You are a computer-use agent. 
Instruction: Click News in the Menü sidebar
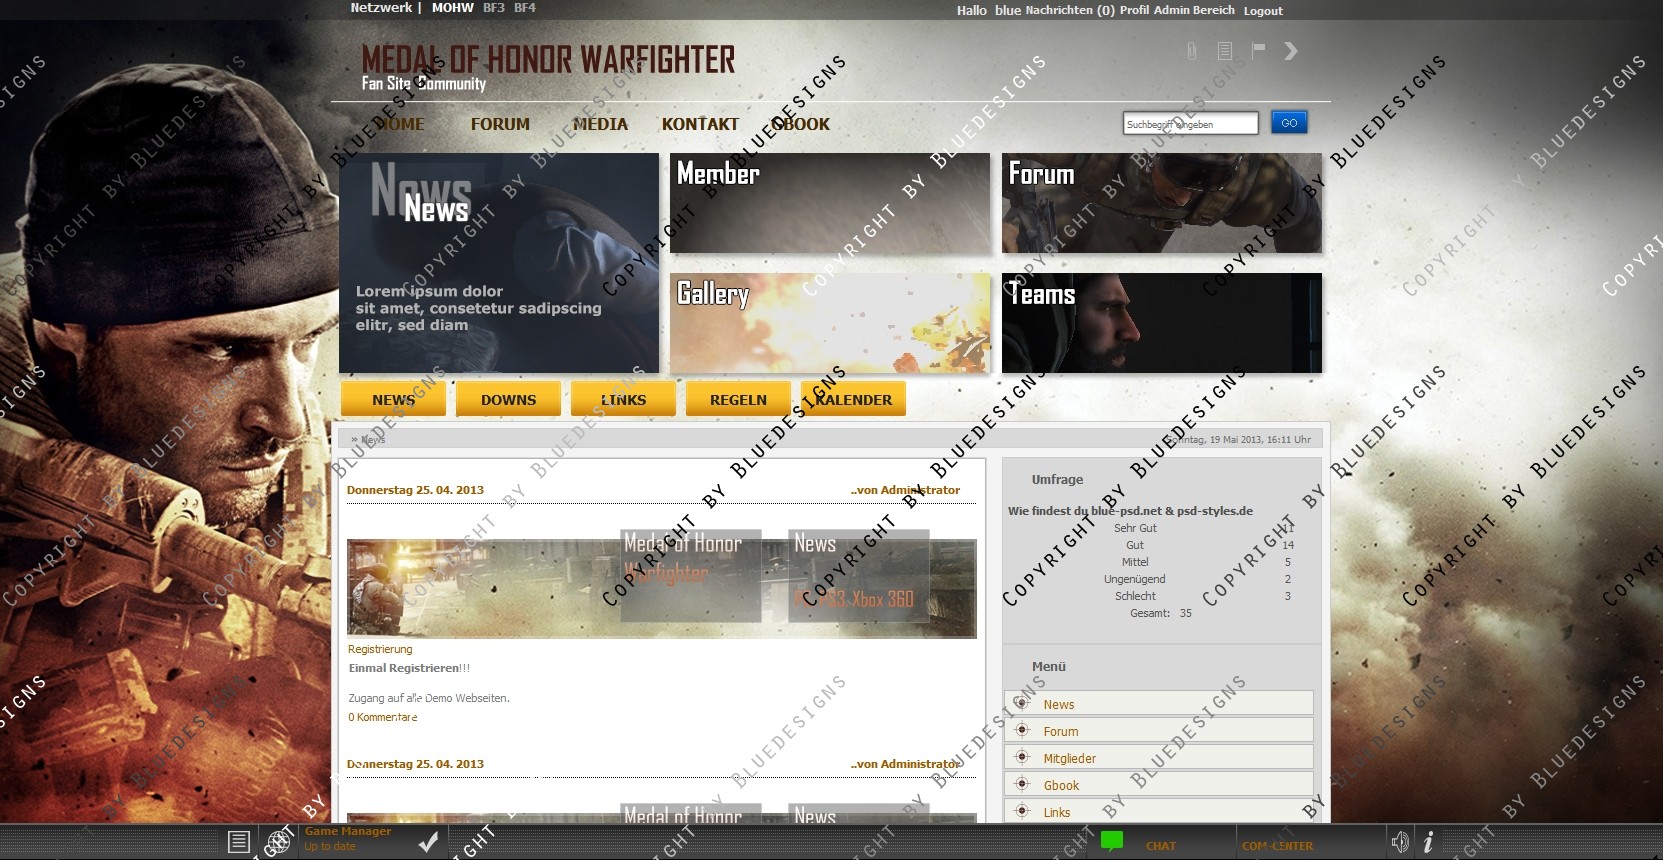(1058, 704)
